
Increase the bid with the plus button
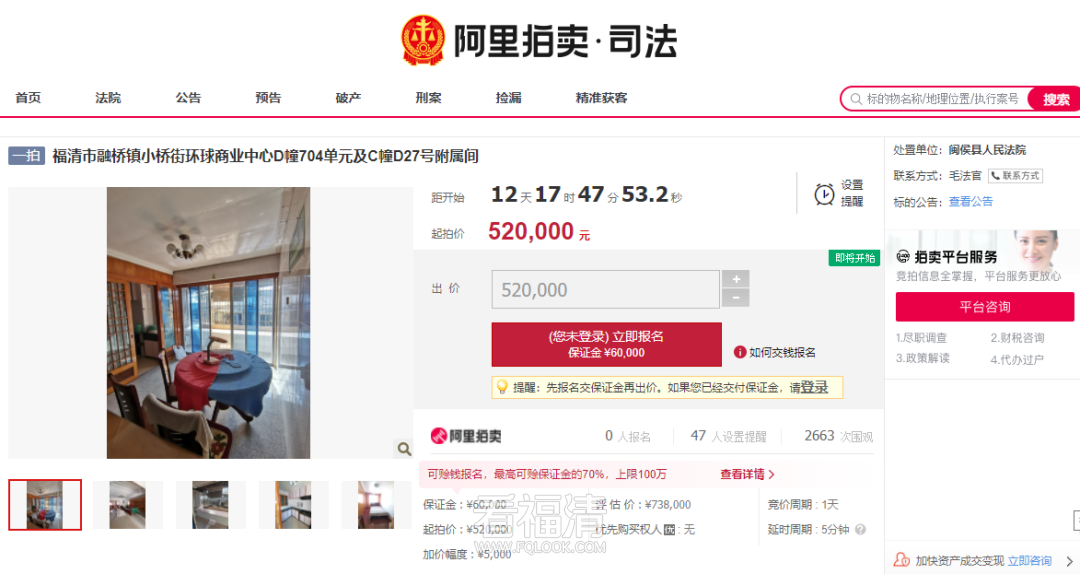[x=736, y=279]
